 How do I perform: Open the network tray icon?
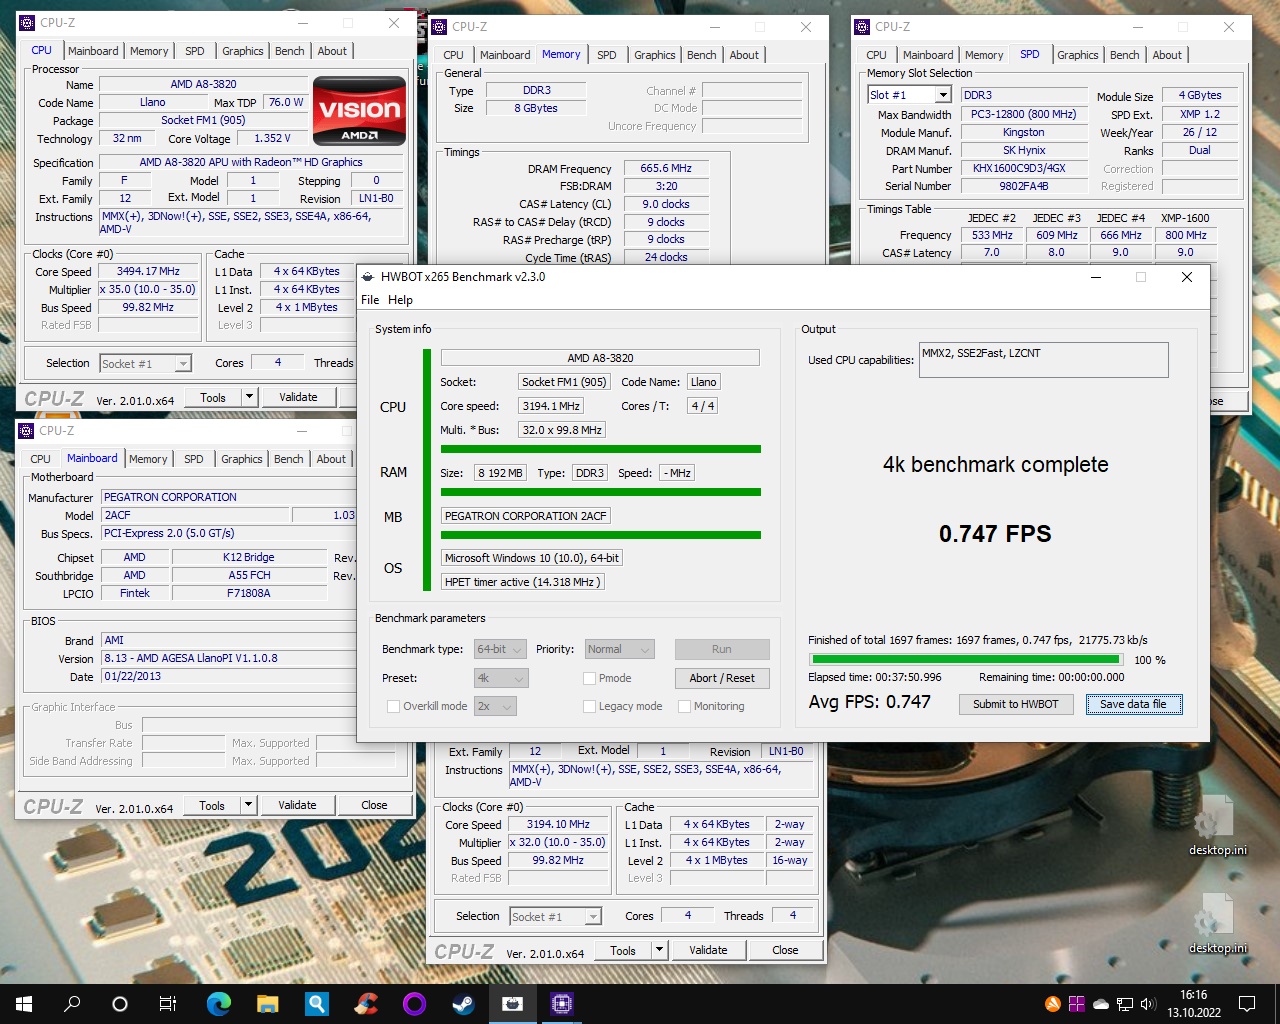tap(1125, 1004)
